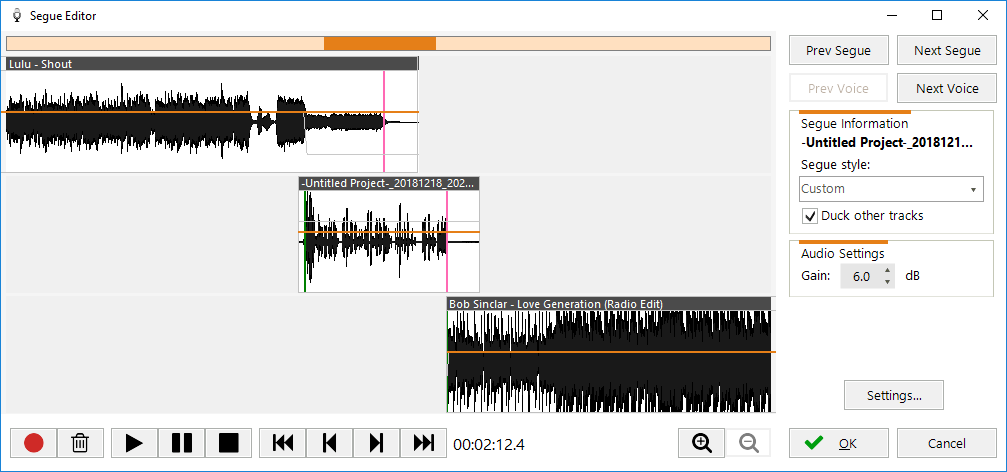
Task: Click the red record button
Action: (x=34, y=443)
